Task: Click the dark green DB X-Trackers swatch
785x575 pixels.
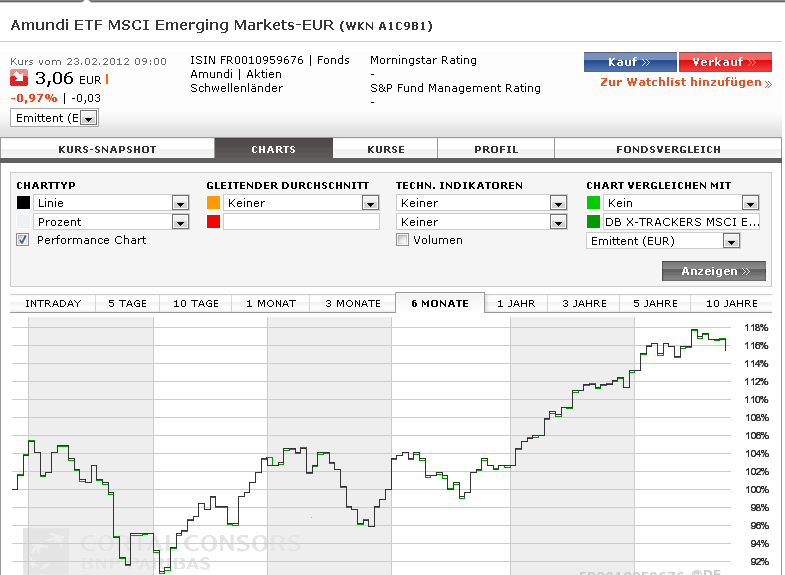Action: point(593,222)
